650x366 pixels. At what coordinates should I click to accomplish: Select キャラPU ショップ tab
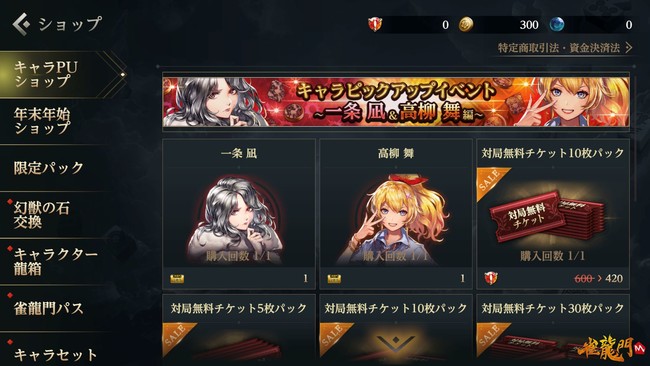[62, 74]
